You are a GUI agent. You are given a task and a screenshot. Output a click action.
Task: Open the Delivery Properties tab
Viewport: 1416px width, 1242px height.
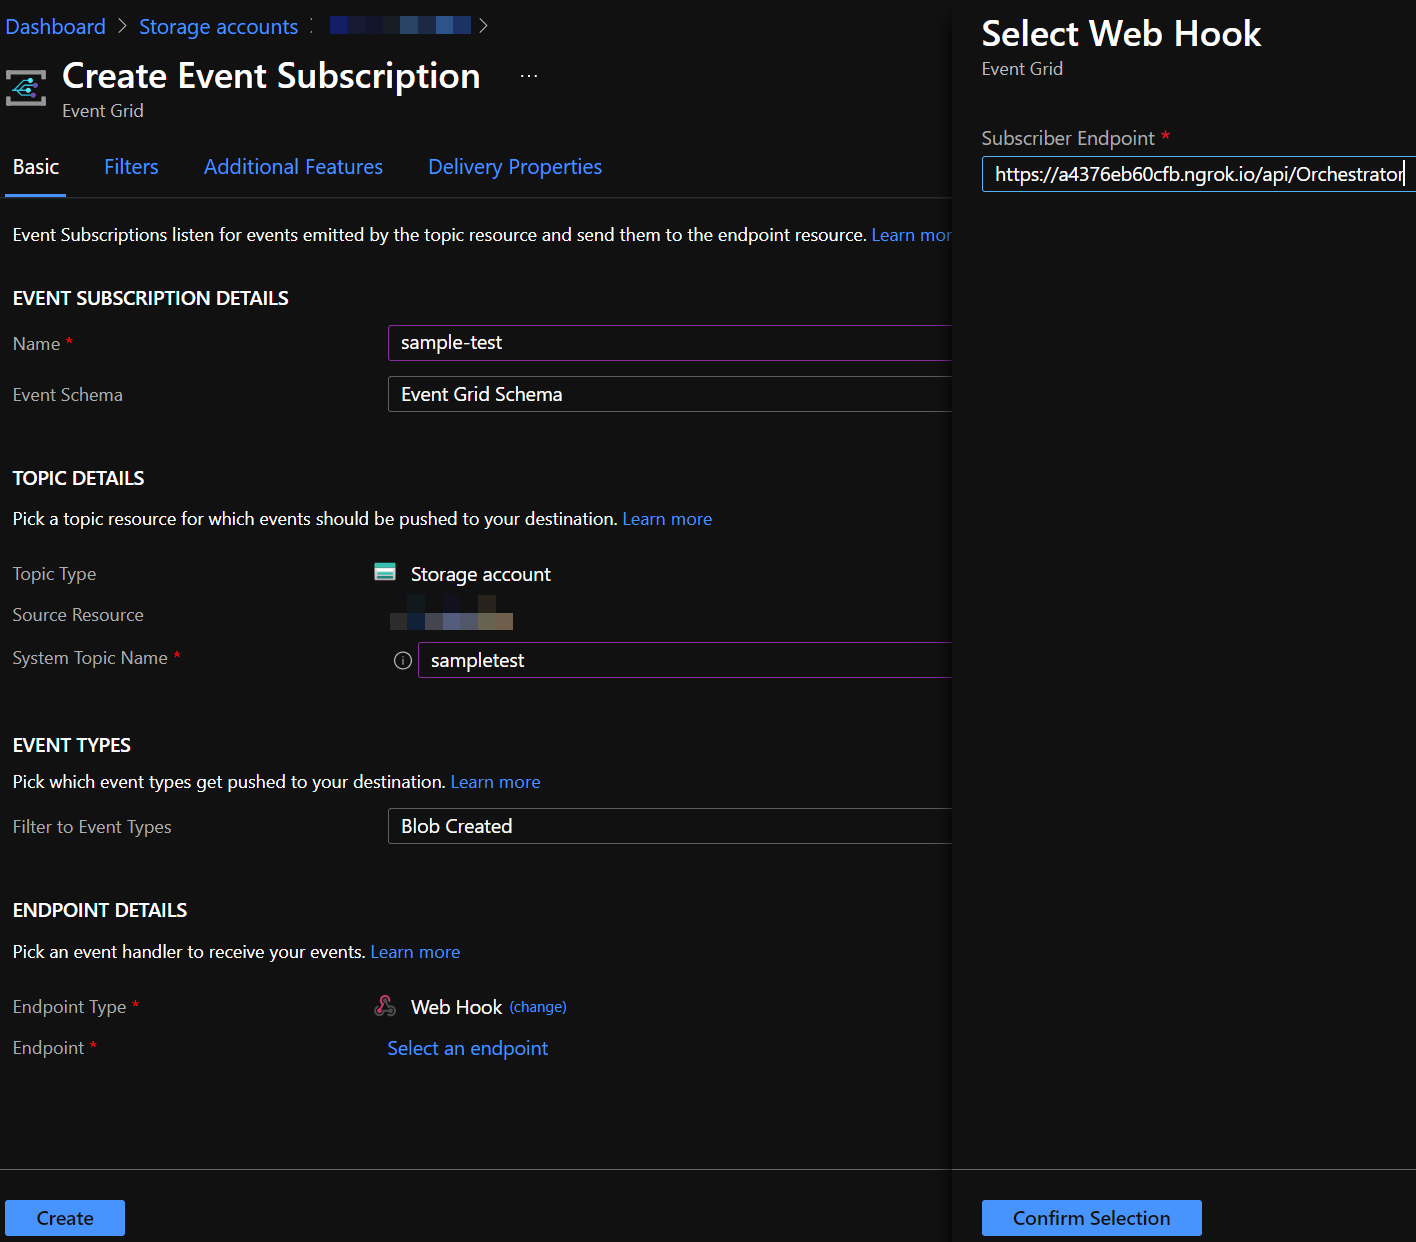pos(515,167)
